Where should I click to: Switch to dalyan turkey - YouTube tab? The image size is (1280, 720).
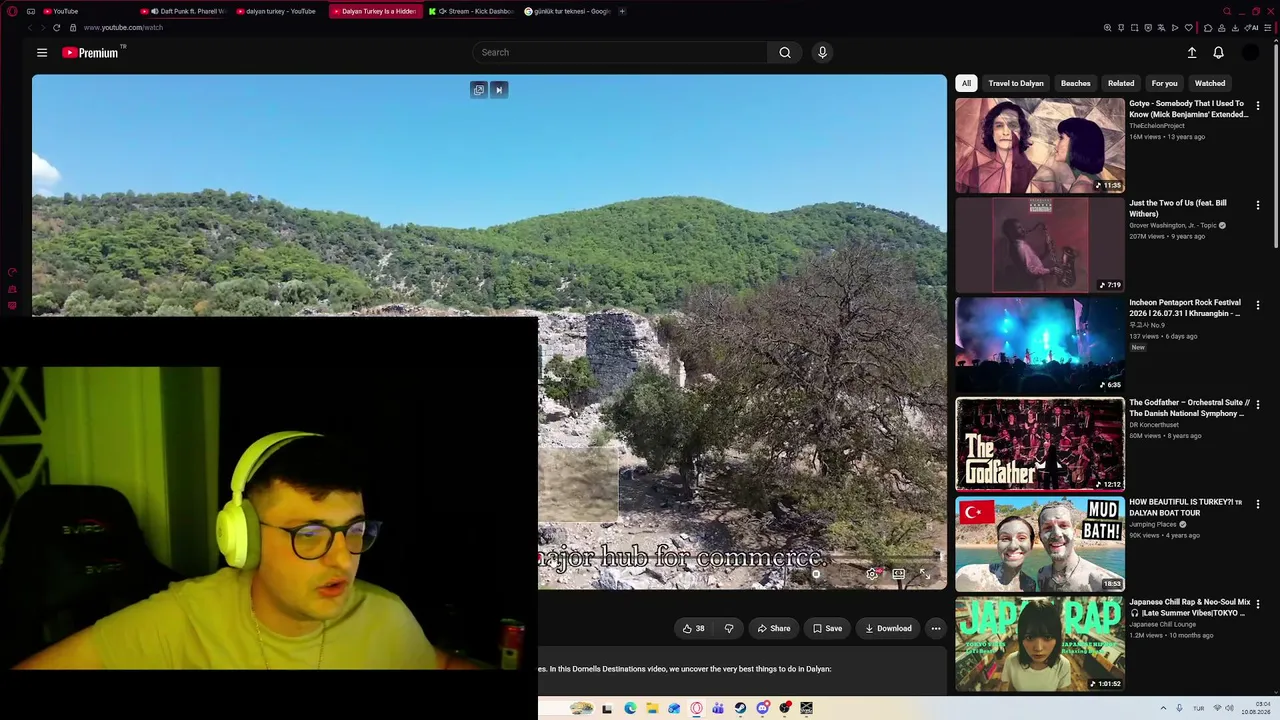[280, 11]
